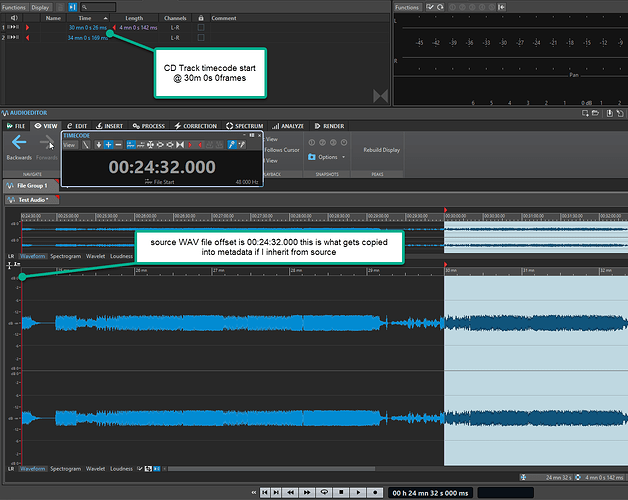Select Wavelet view in upper overview
The image size is (628, 500).
click(x=95, y=256)
